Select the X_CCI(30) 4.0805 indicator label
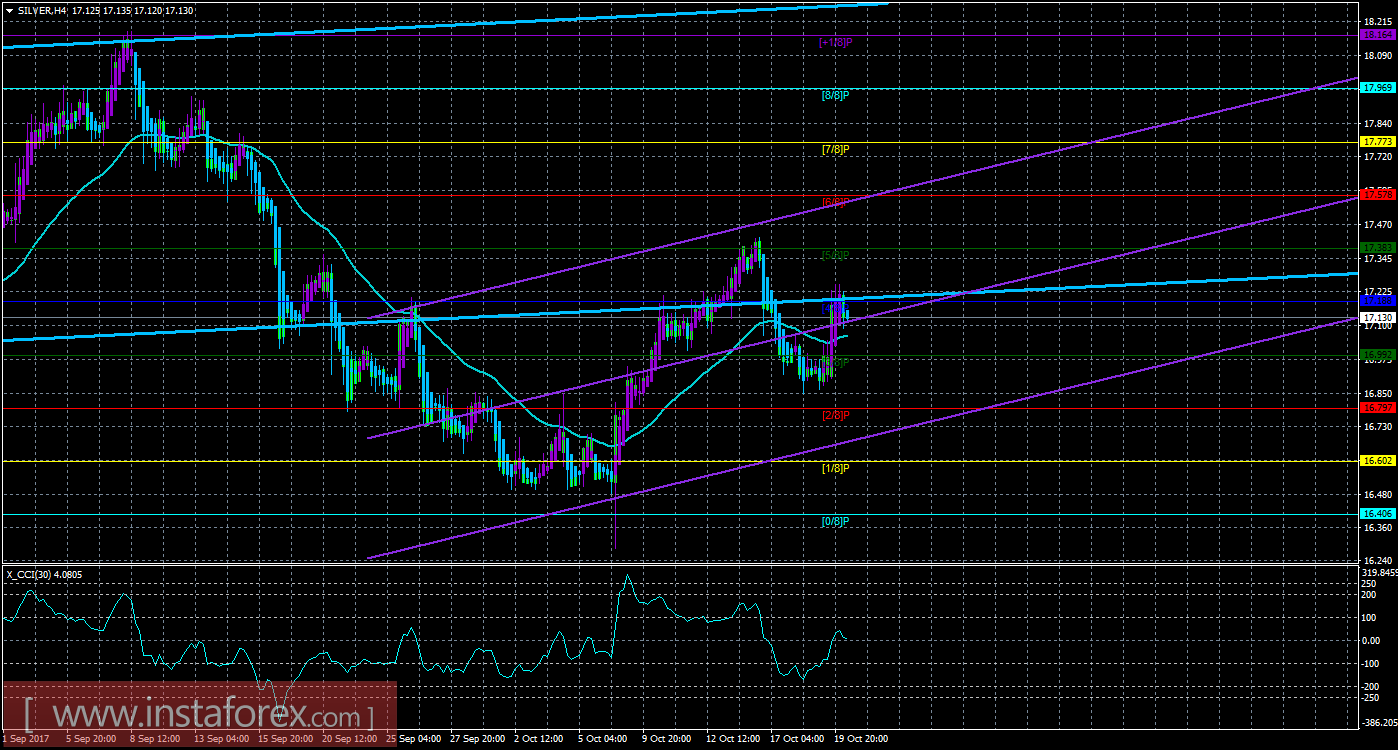Viewport: 1398px width, 750px height. pyautogui.click(x=45, y=574)
